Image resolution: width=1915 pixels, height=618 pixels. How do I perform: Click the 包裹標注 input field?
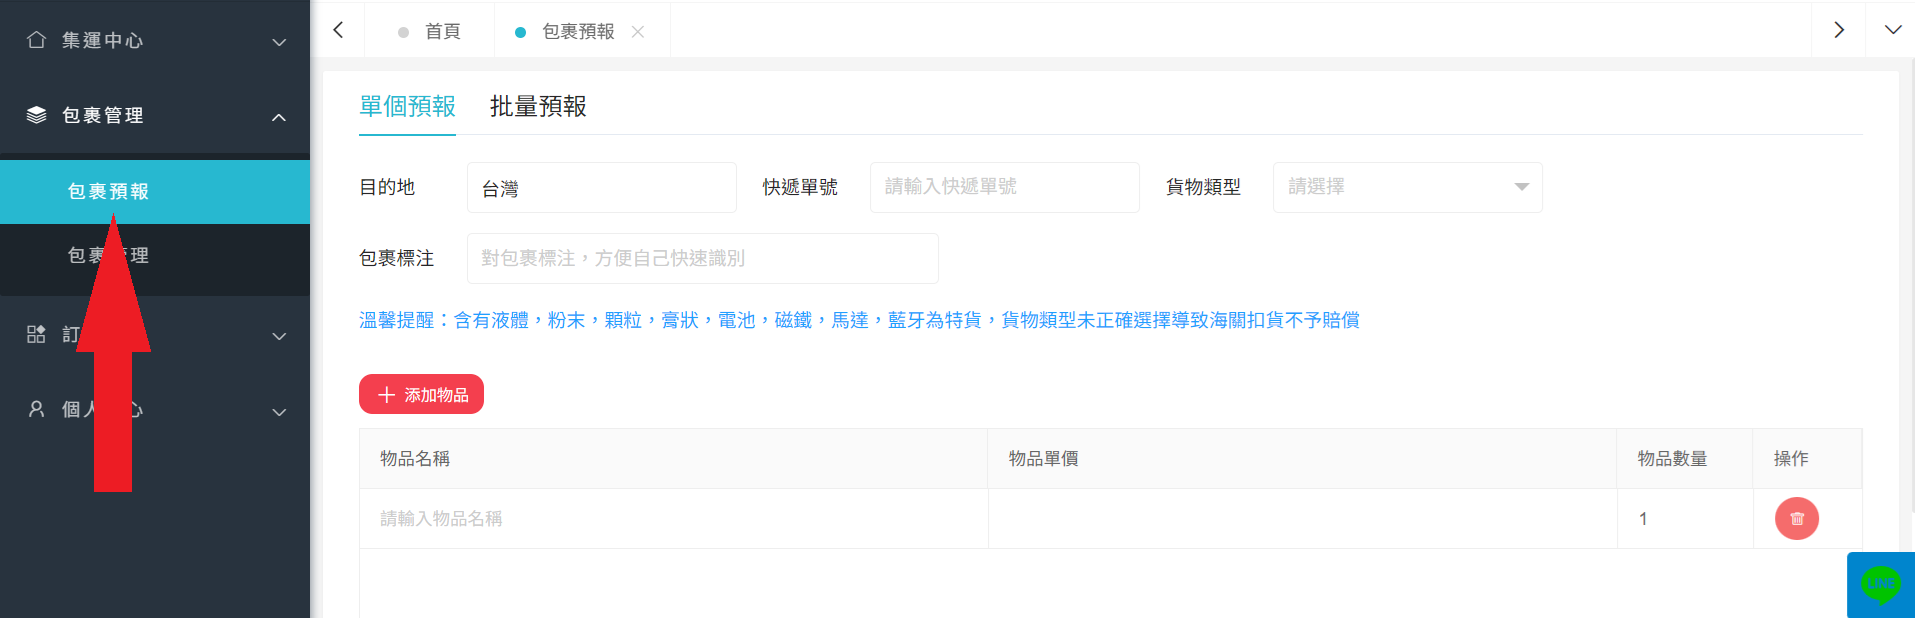click(702, 258)
